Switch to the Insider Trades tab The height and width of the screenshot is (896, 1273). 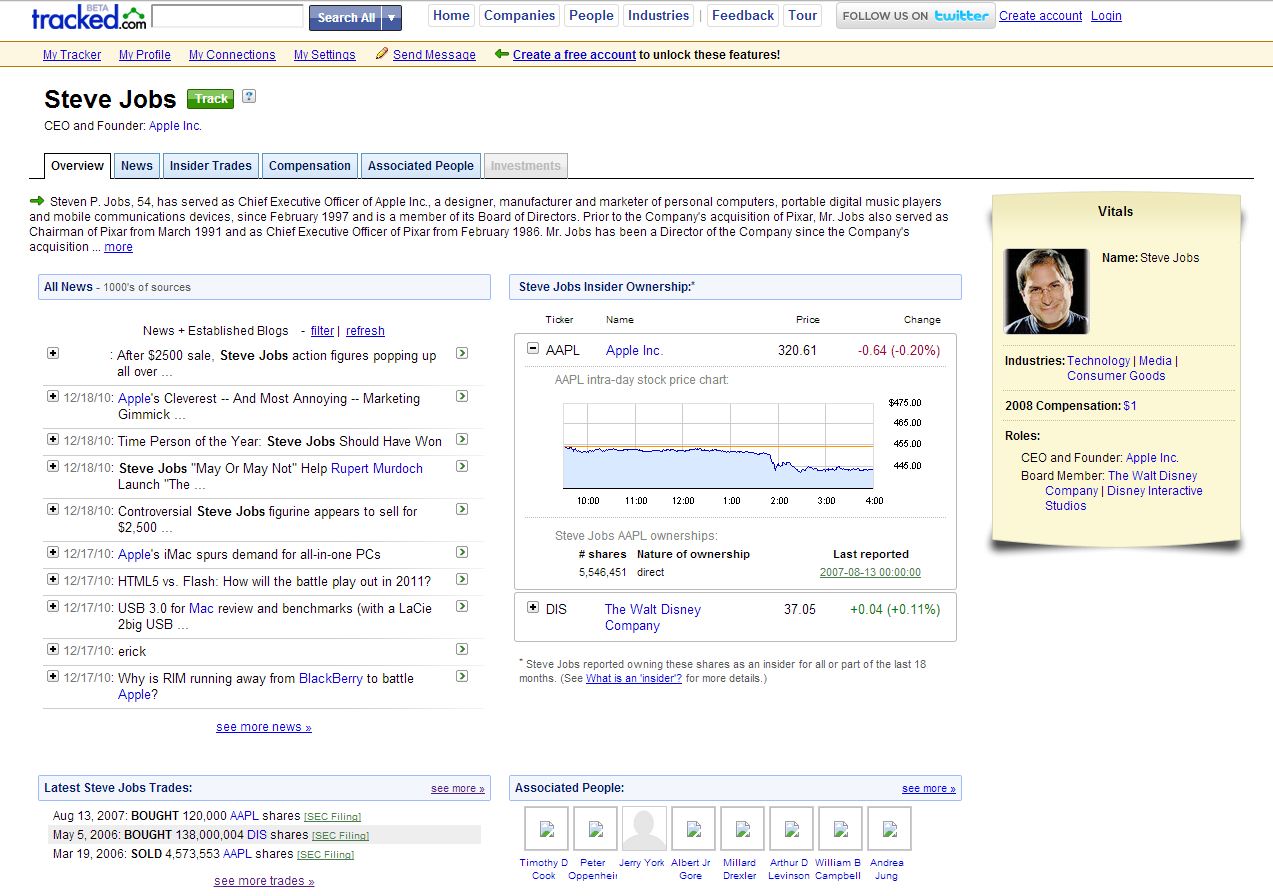211,166
